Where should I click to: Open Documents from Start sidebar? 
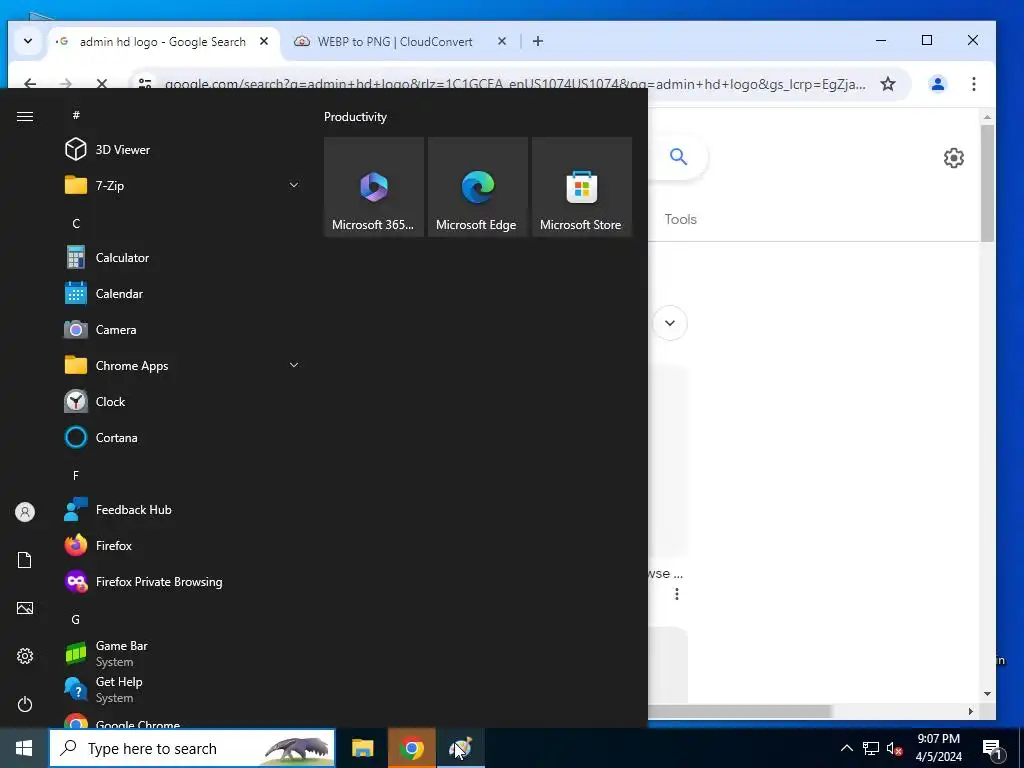pyautogui.click(x=25, y=560)
